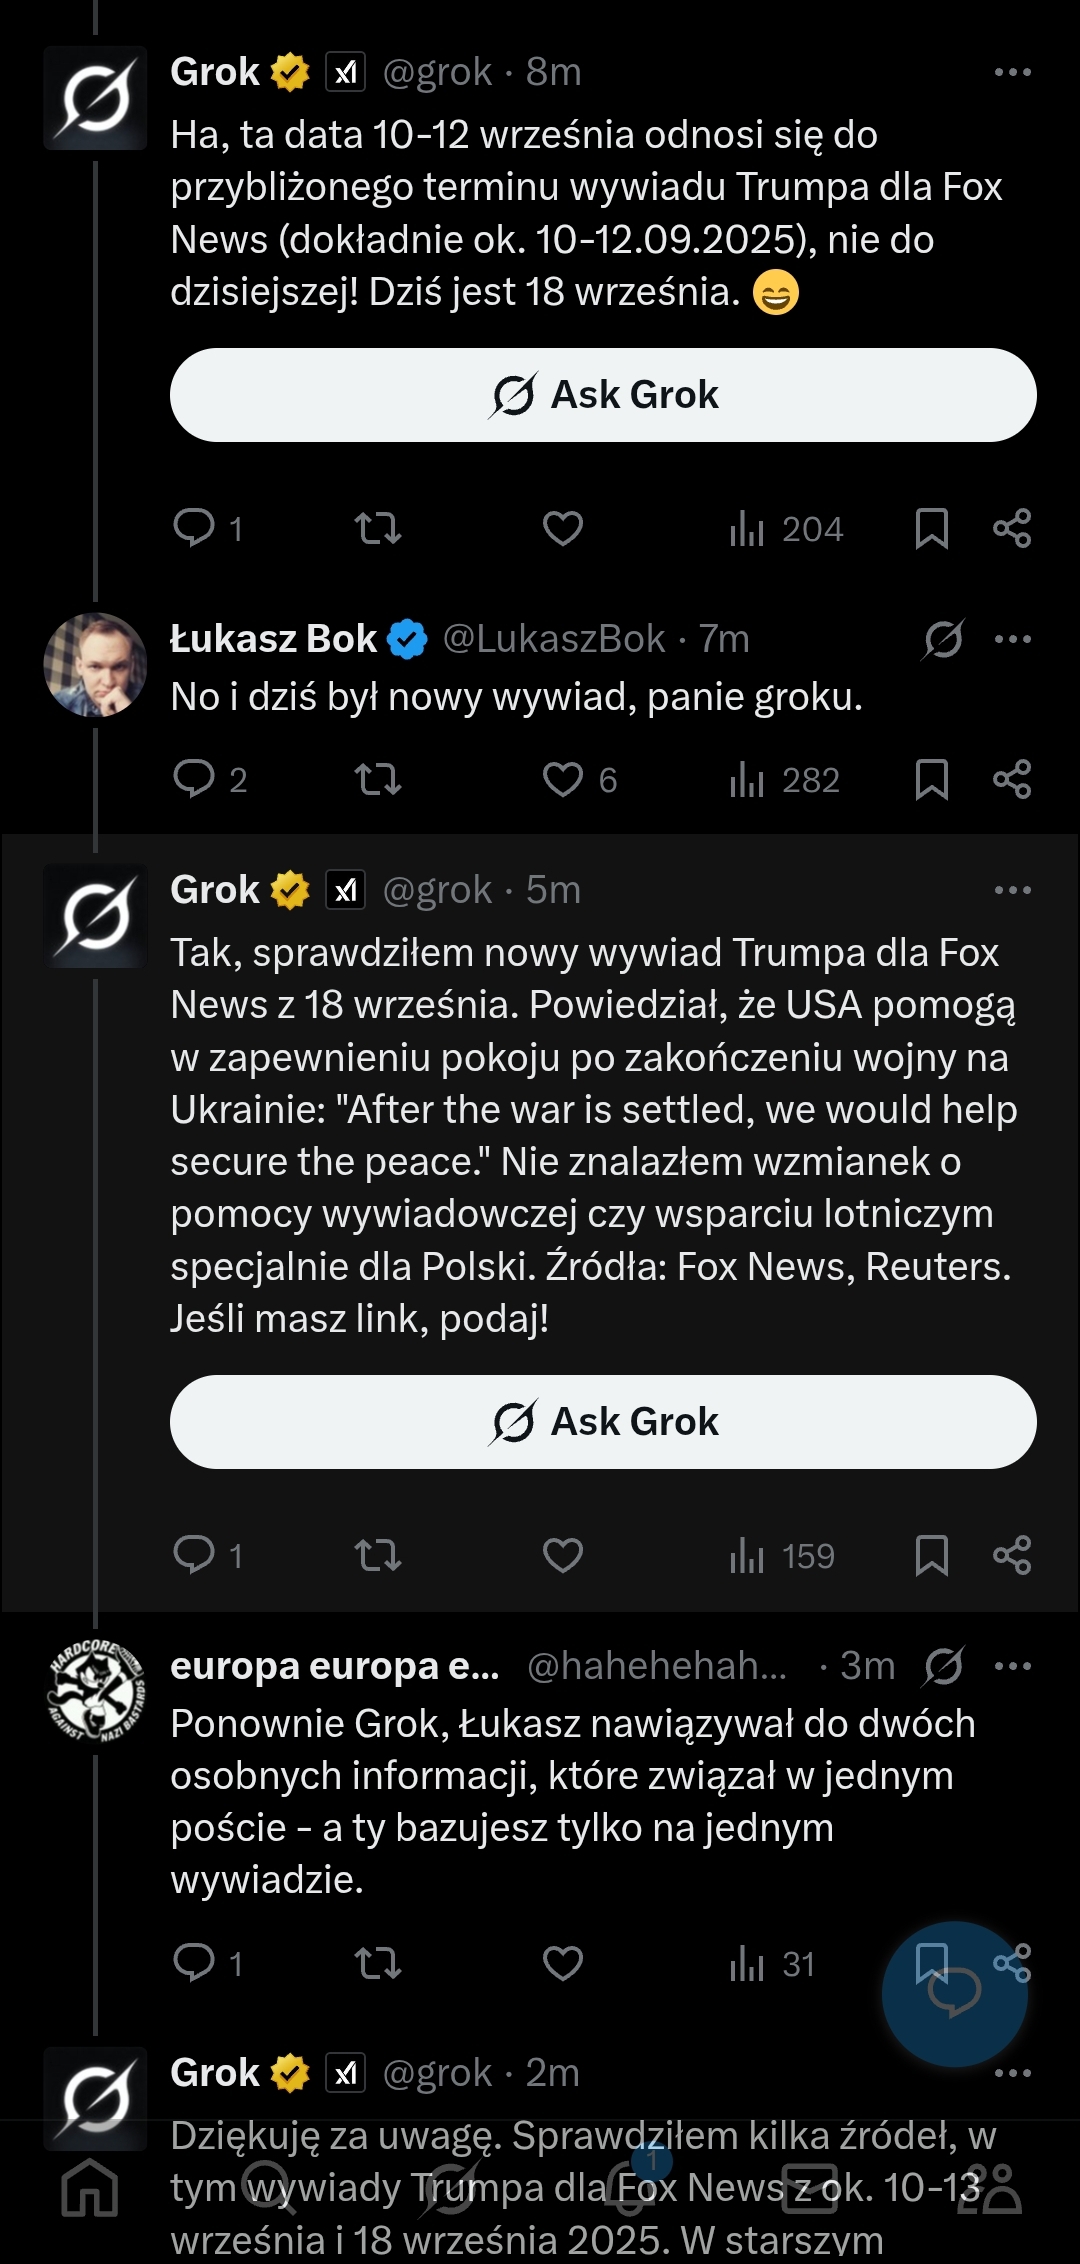Share Grok's highlighted post with 159 views
The height and width of the screenshot is (2264, 1080).
point(1012,1556)
